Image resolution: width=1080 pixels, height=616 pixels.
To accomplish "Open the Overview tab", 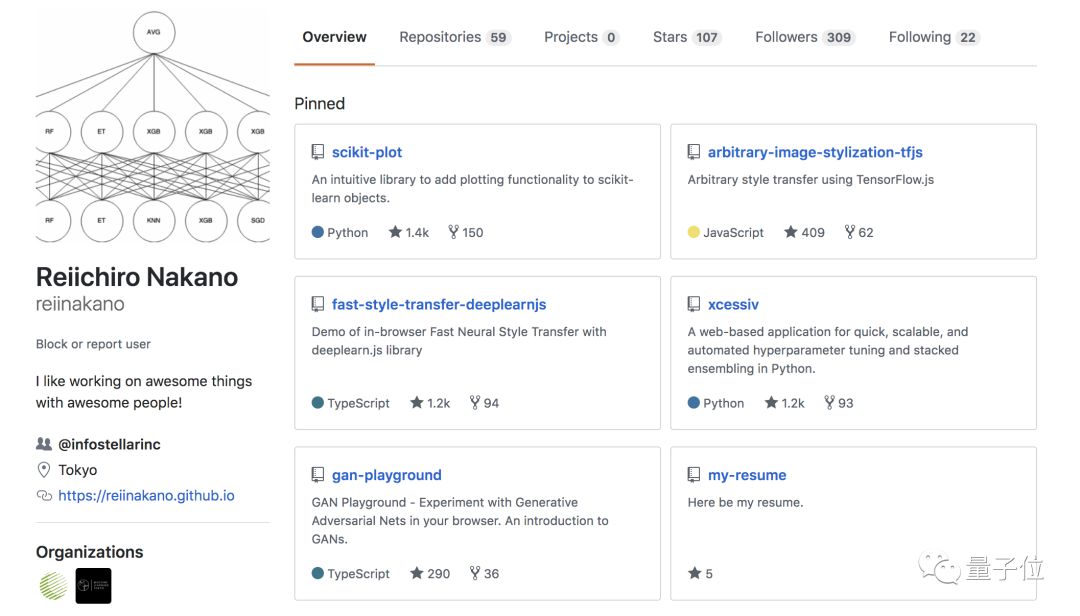I will [x=334, y=37].
